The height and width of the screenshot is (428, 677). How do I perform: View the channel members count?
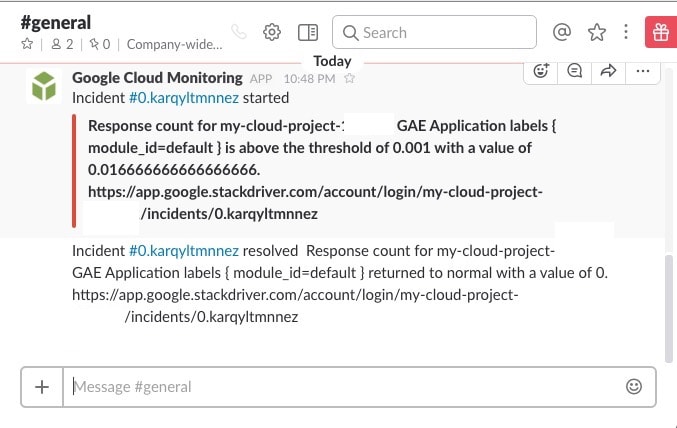[62, 44]
